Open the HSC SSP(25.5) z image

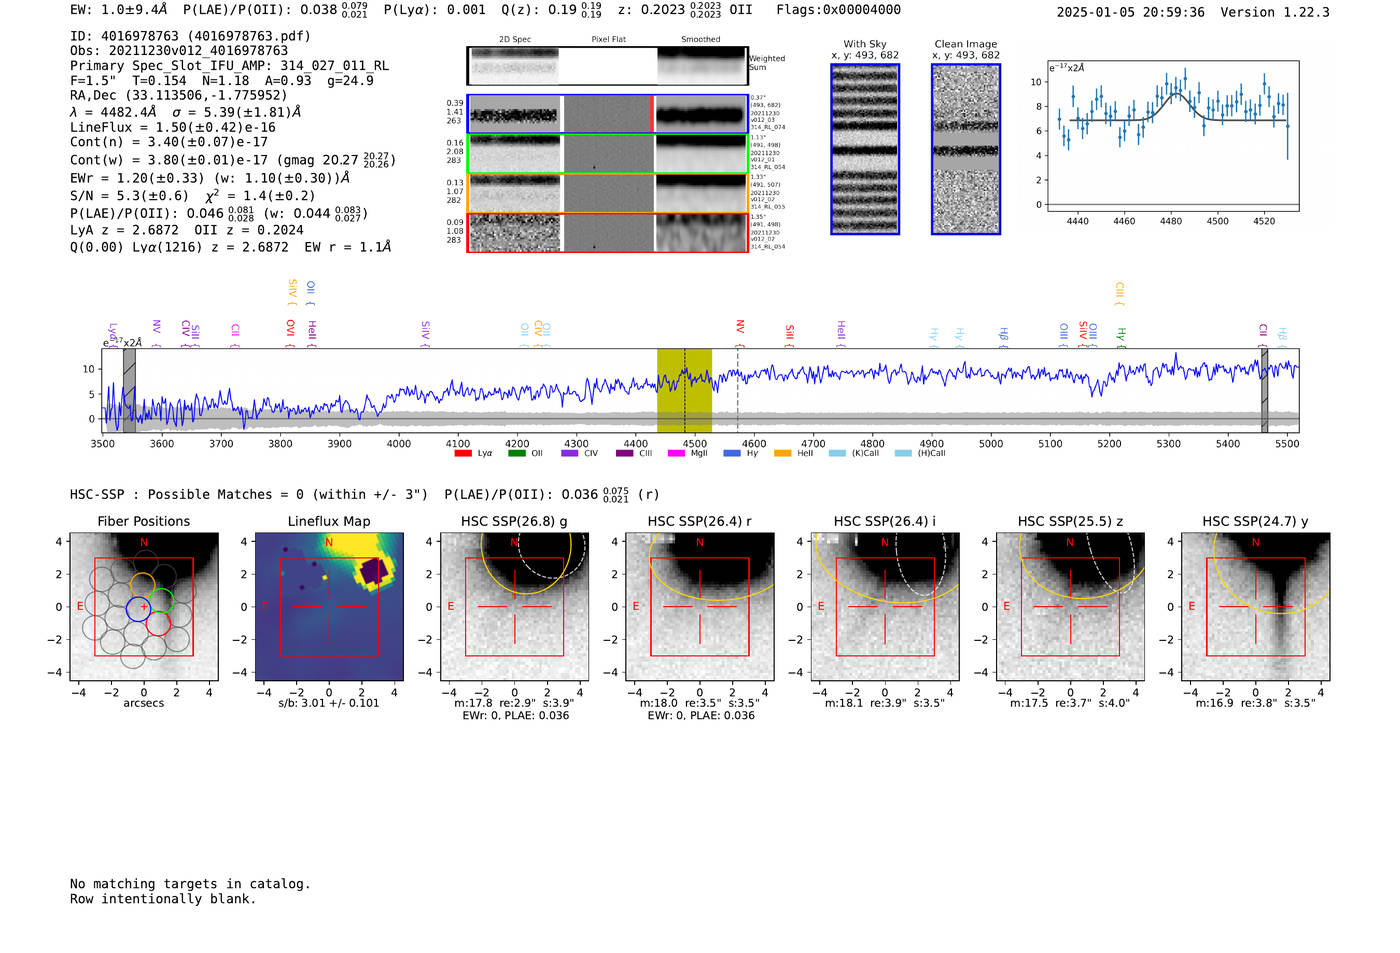(1070, 607)
